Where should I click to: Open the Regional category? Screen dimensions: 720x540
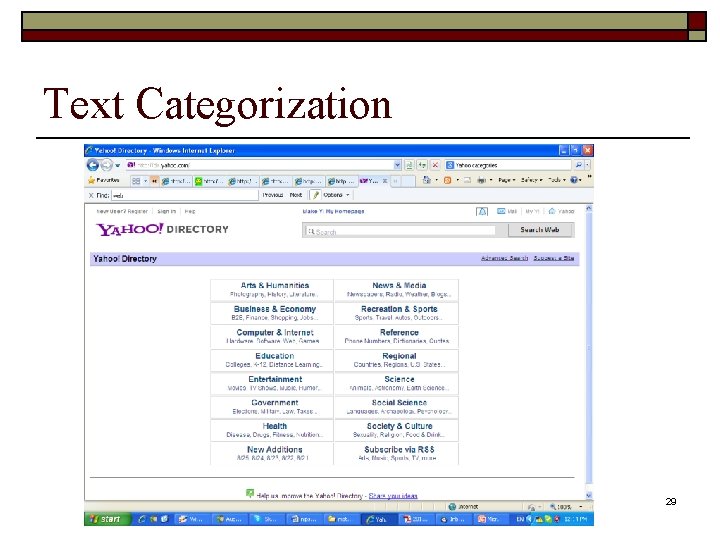pyautogui.click(x=399, y=356)
